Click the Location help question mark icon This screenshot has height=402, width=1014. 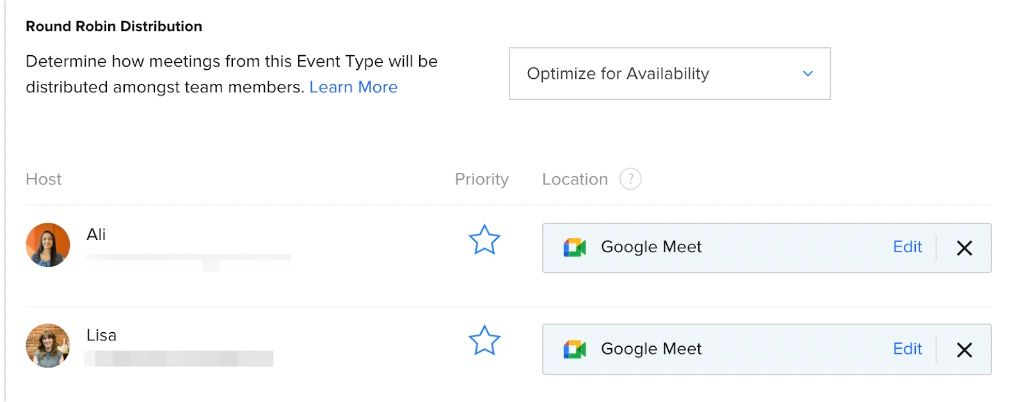[x=630, y=179]
